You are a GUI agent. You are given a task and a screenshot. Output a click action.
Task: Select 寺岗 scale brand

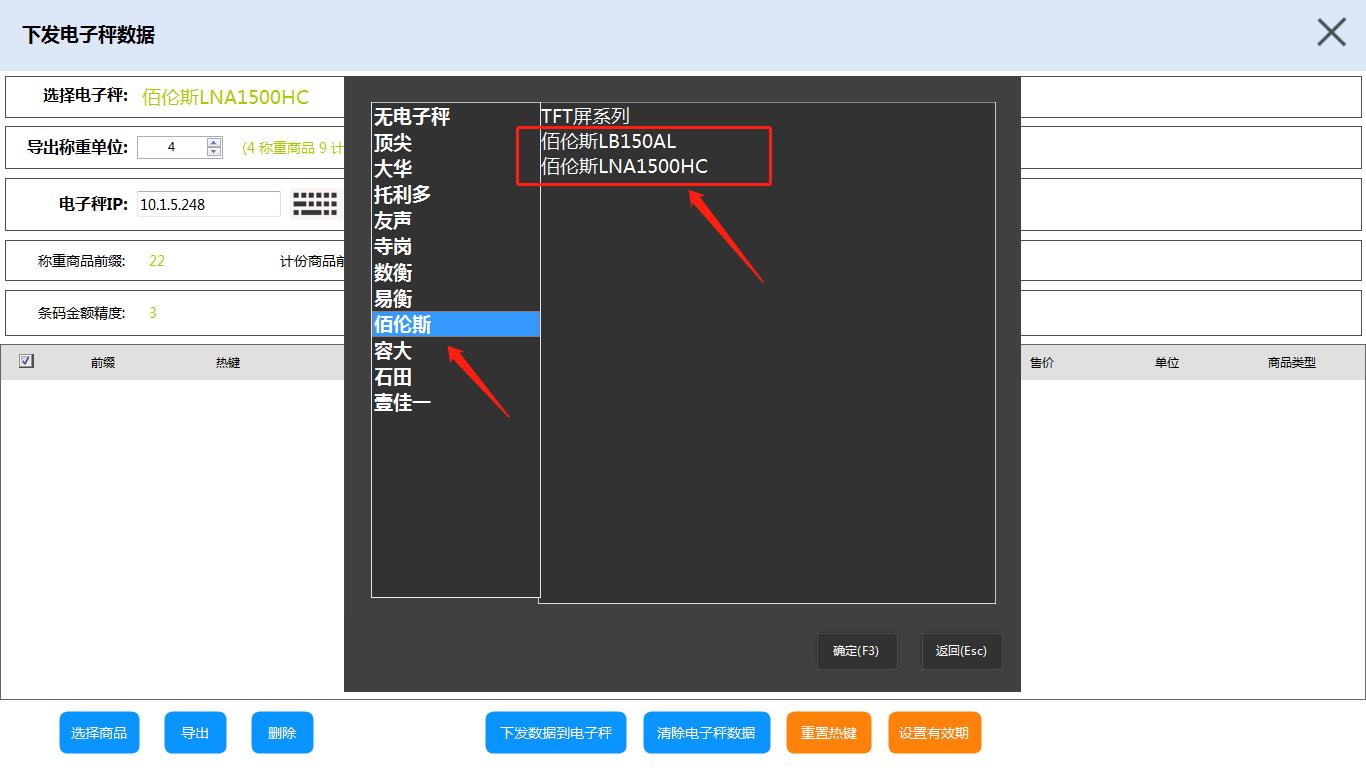455,247
